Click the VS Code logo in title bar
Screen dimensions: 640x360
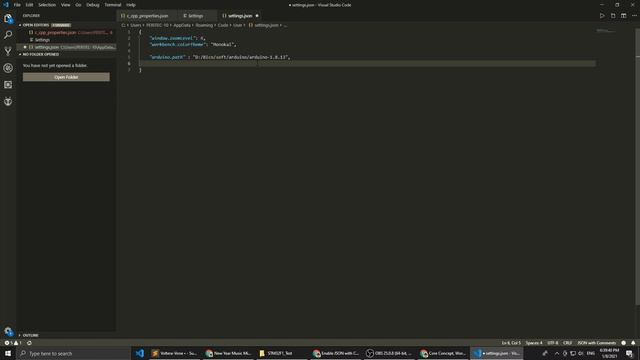pos(6,5)
